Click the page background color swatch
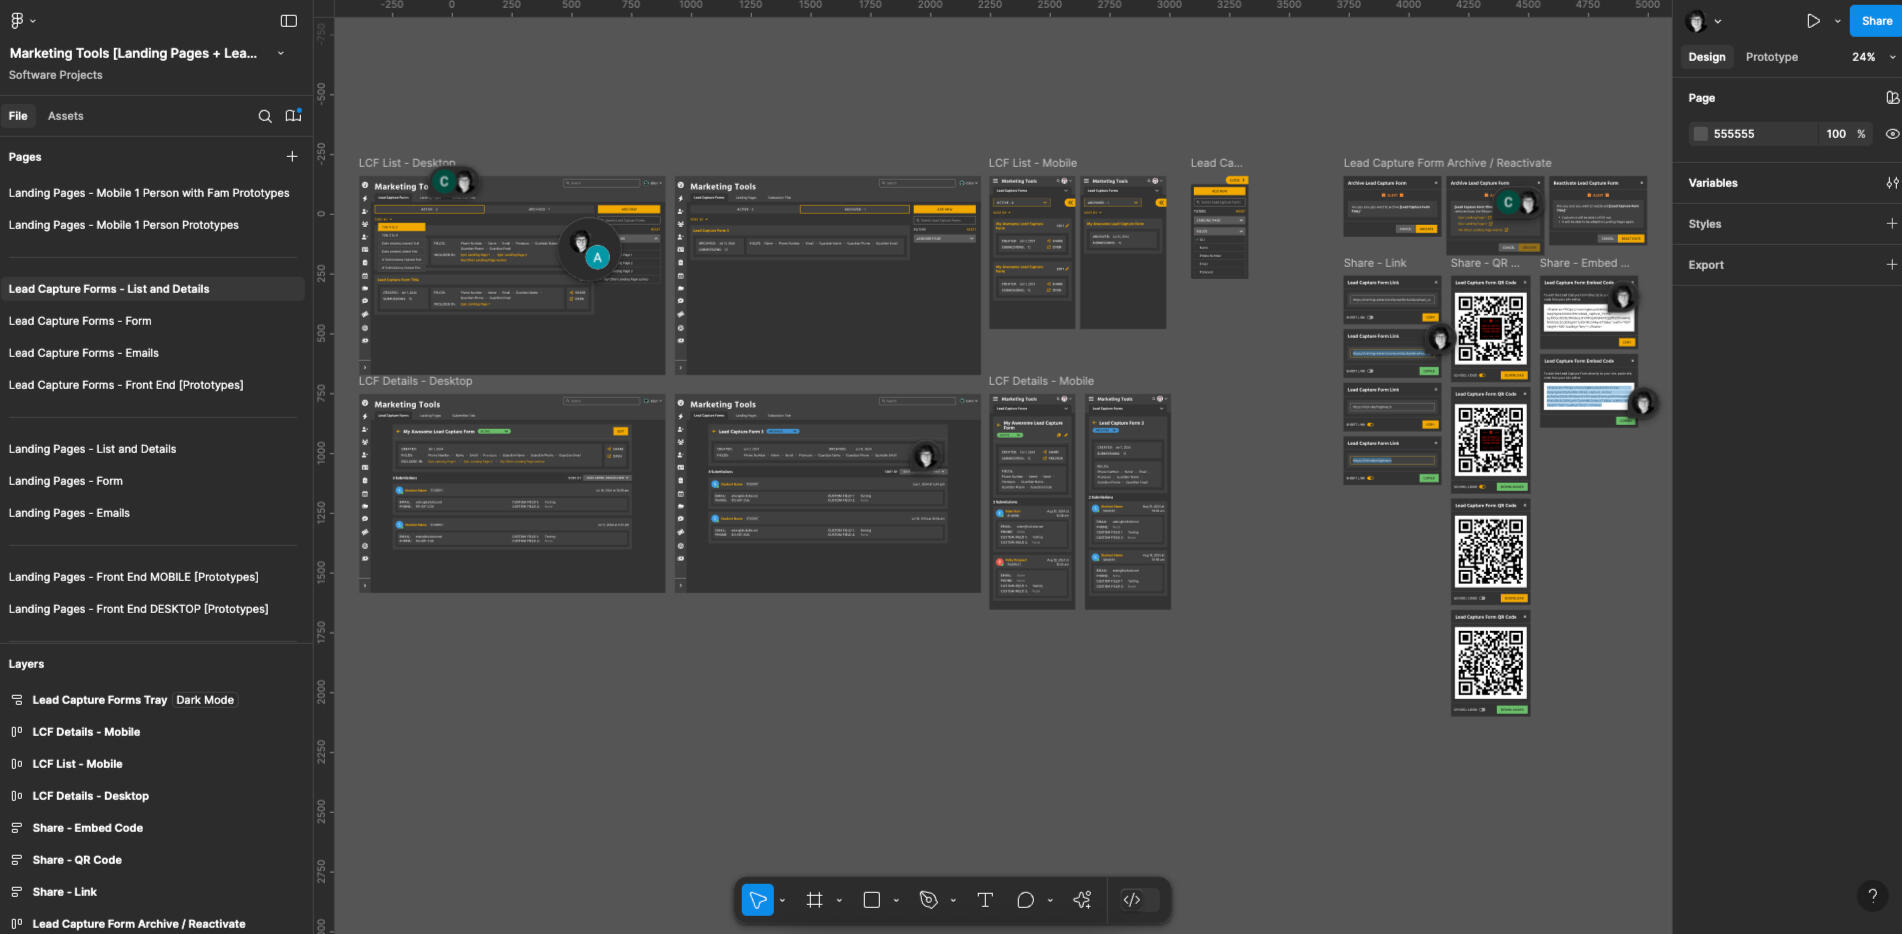Image resolution: width=1902 pixels, height=934 pixels. point(1700,134)
